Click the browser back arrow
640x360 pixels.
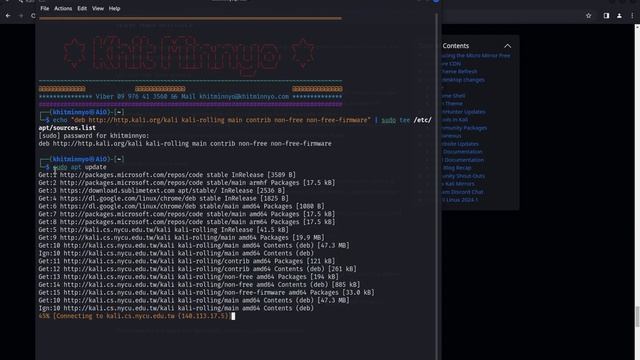point(8,16)
